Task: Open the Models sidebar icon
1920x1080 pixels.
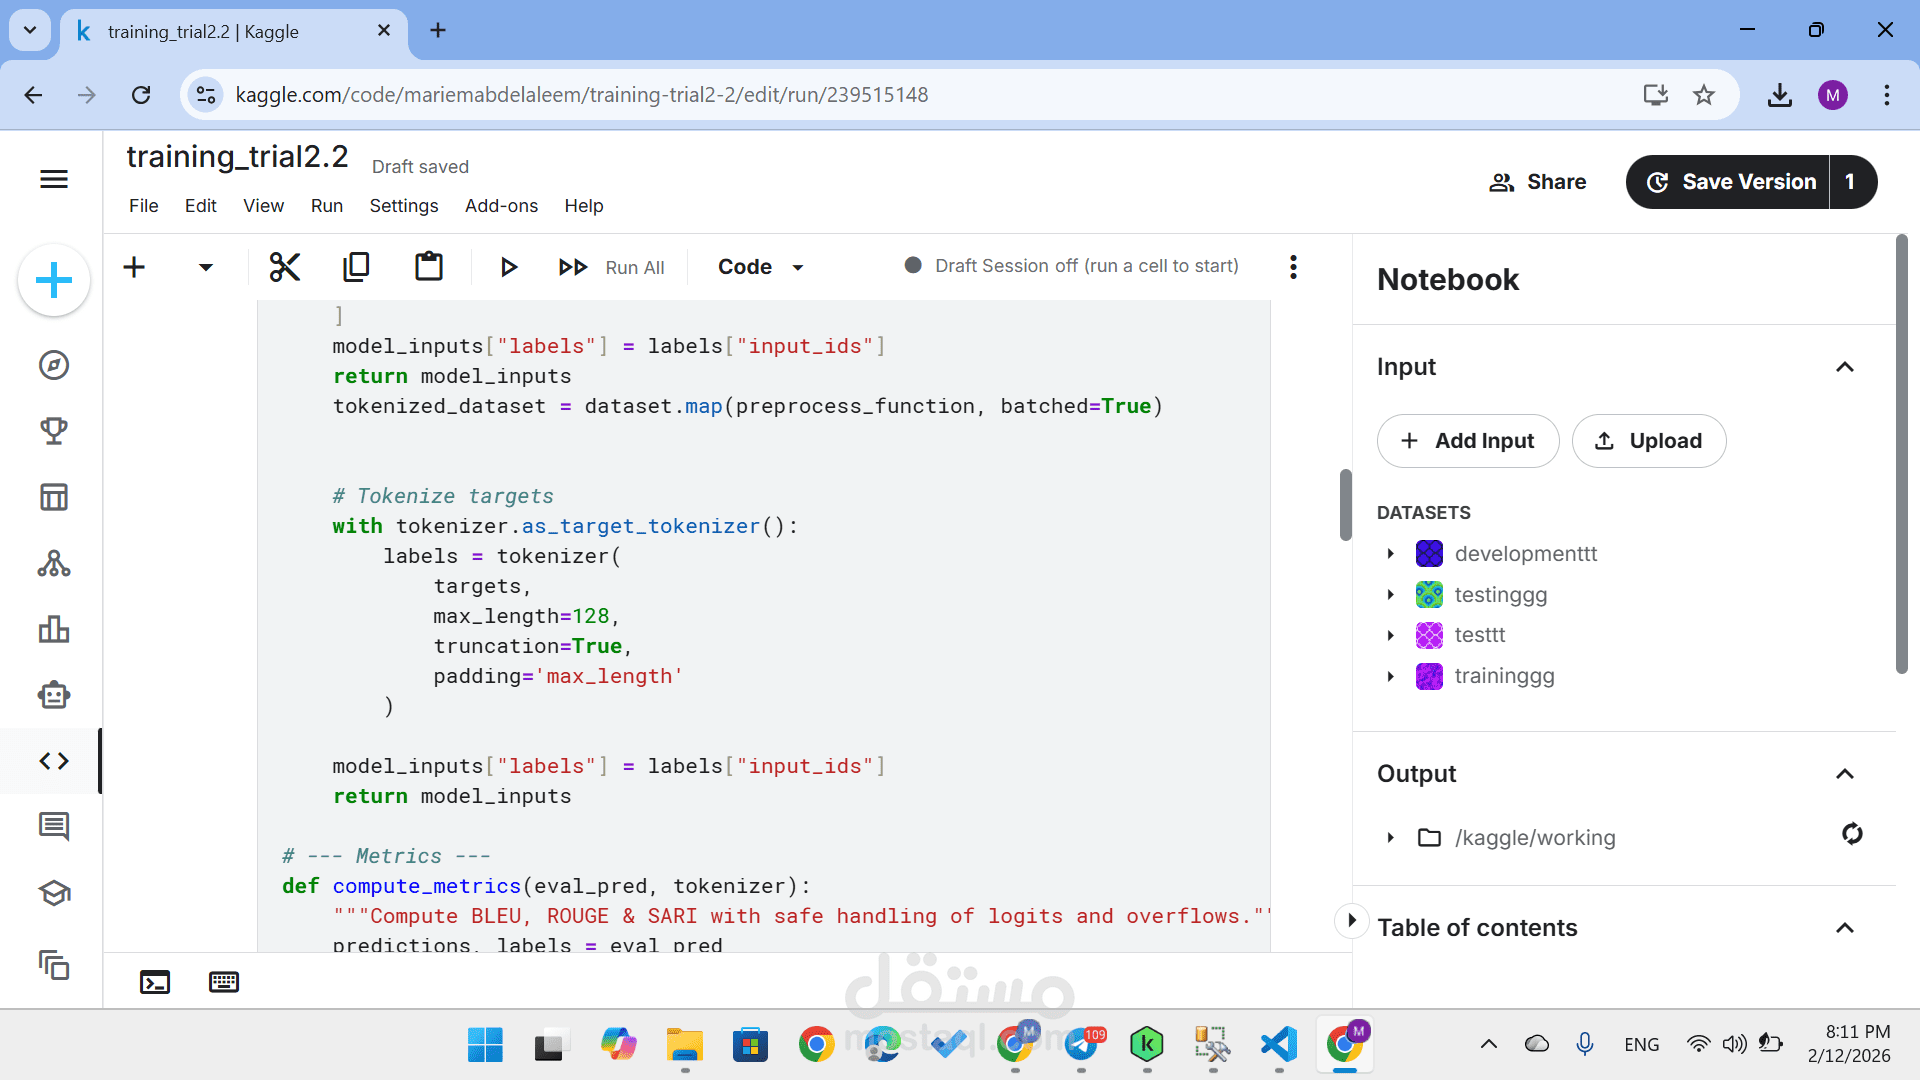Action: [54, 563]
